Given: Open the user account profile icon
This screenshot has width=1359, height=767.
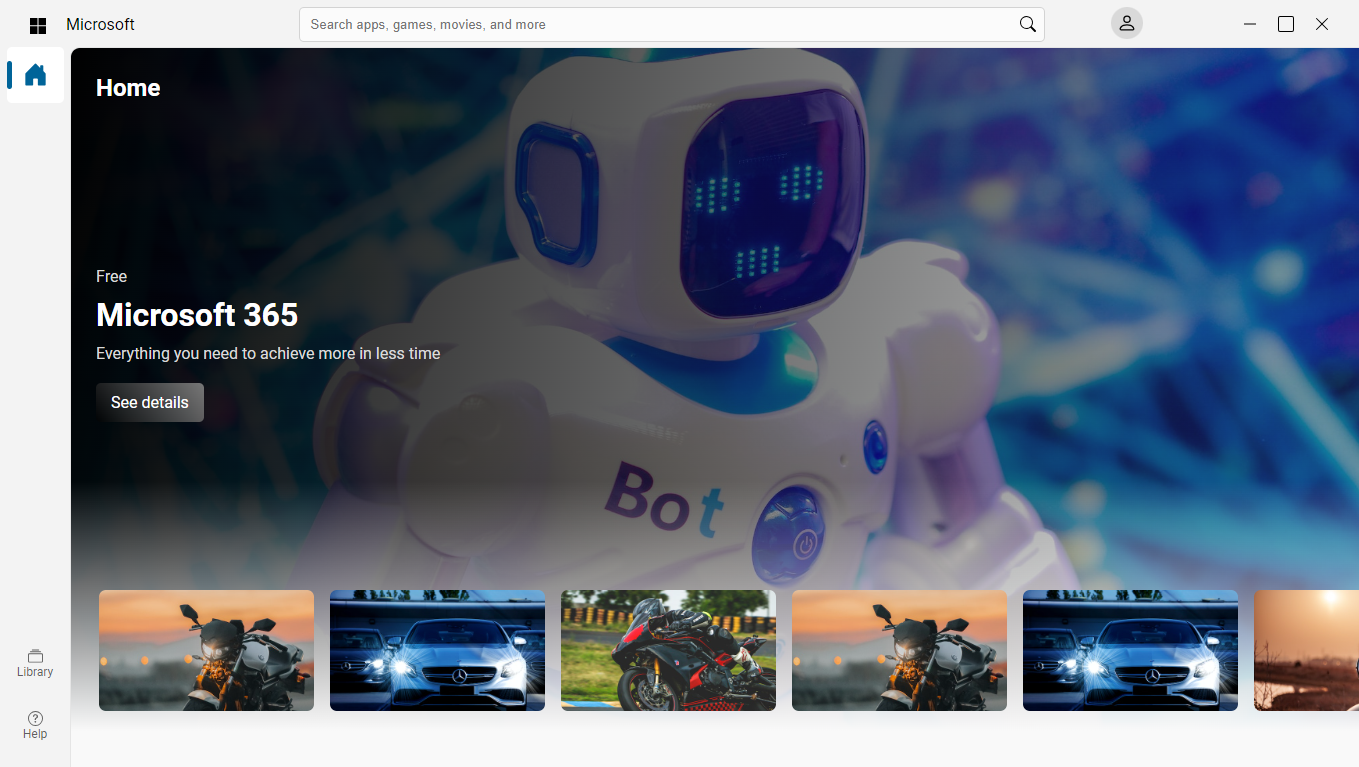Looking at the screenshot, I should pyautogui.click(x=1126, y=24).
